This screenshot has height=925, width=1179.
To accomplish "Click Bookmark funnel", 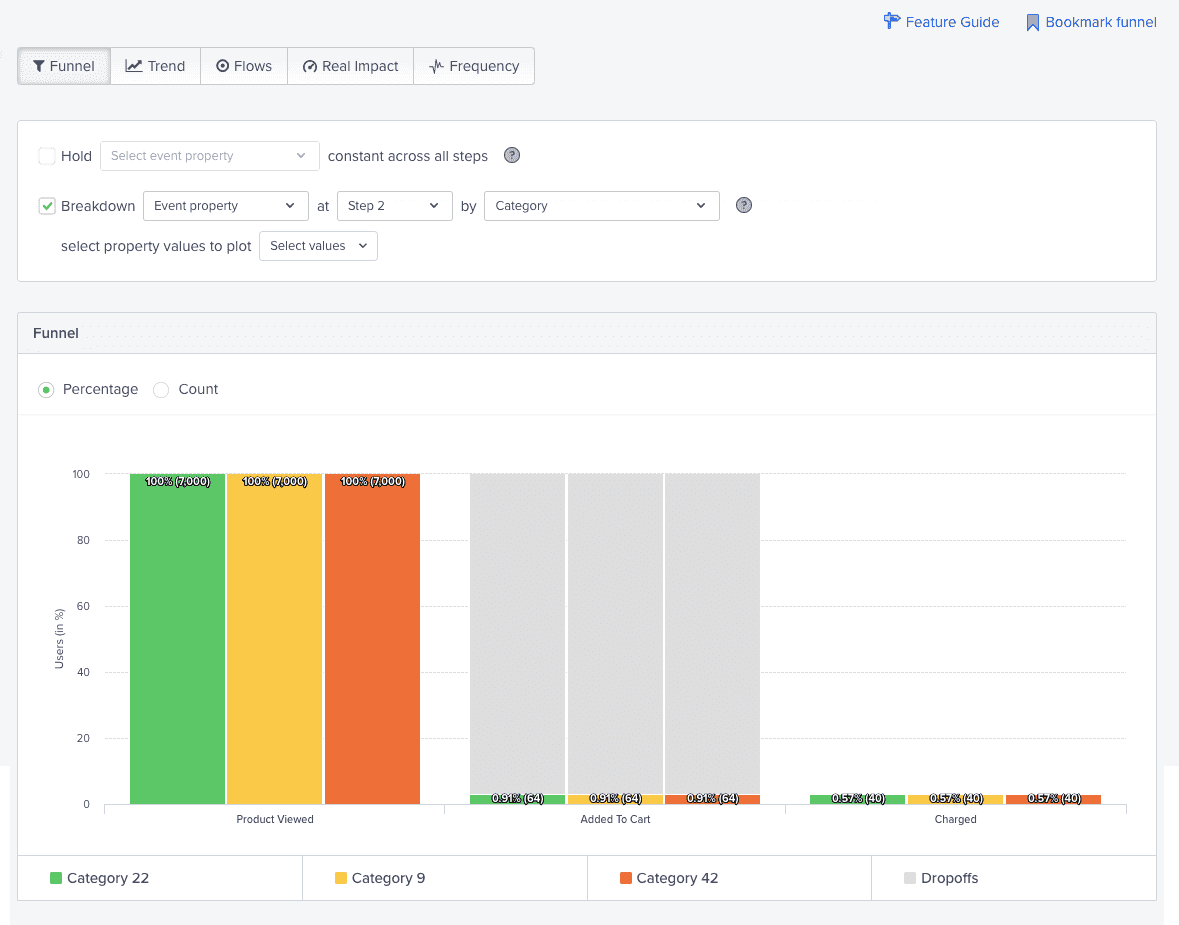I will point(1100,22).
